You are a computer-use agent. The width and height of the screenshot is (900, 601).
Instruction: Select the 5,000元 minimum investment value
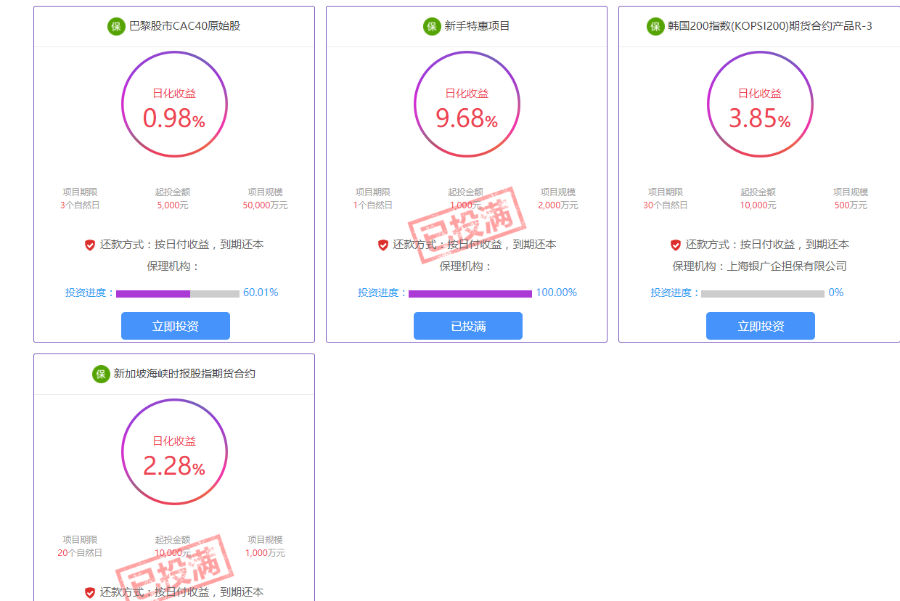click(x=172, y=205)
